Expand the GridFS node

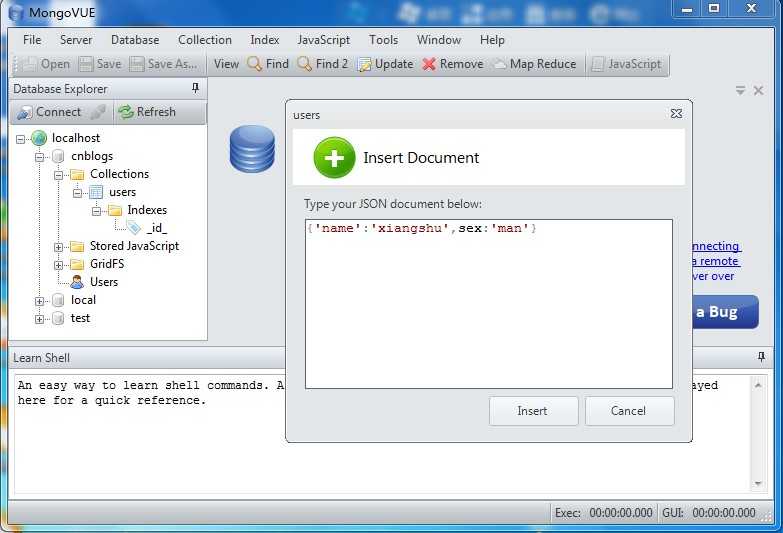click(x=58, y=265)
